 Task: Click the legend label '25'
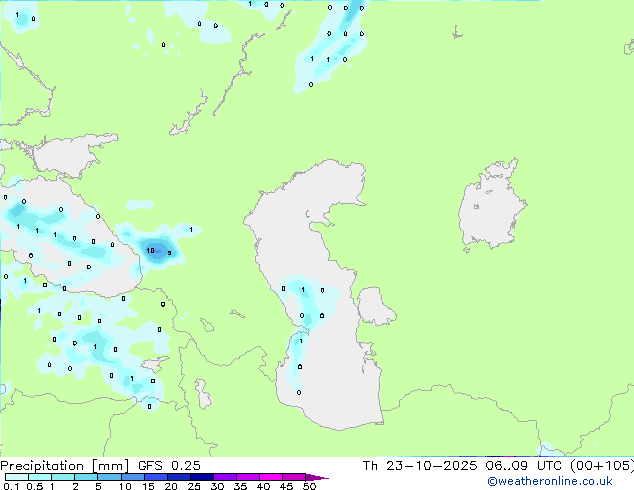point(194,486)
